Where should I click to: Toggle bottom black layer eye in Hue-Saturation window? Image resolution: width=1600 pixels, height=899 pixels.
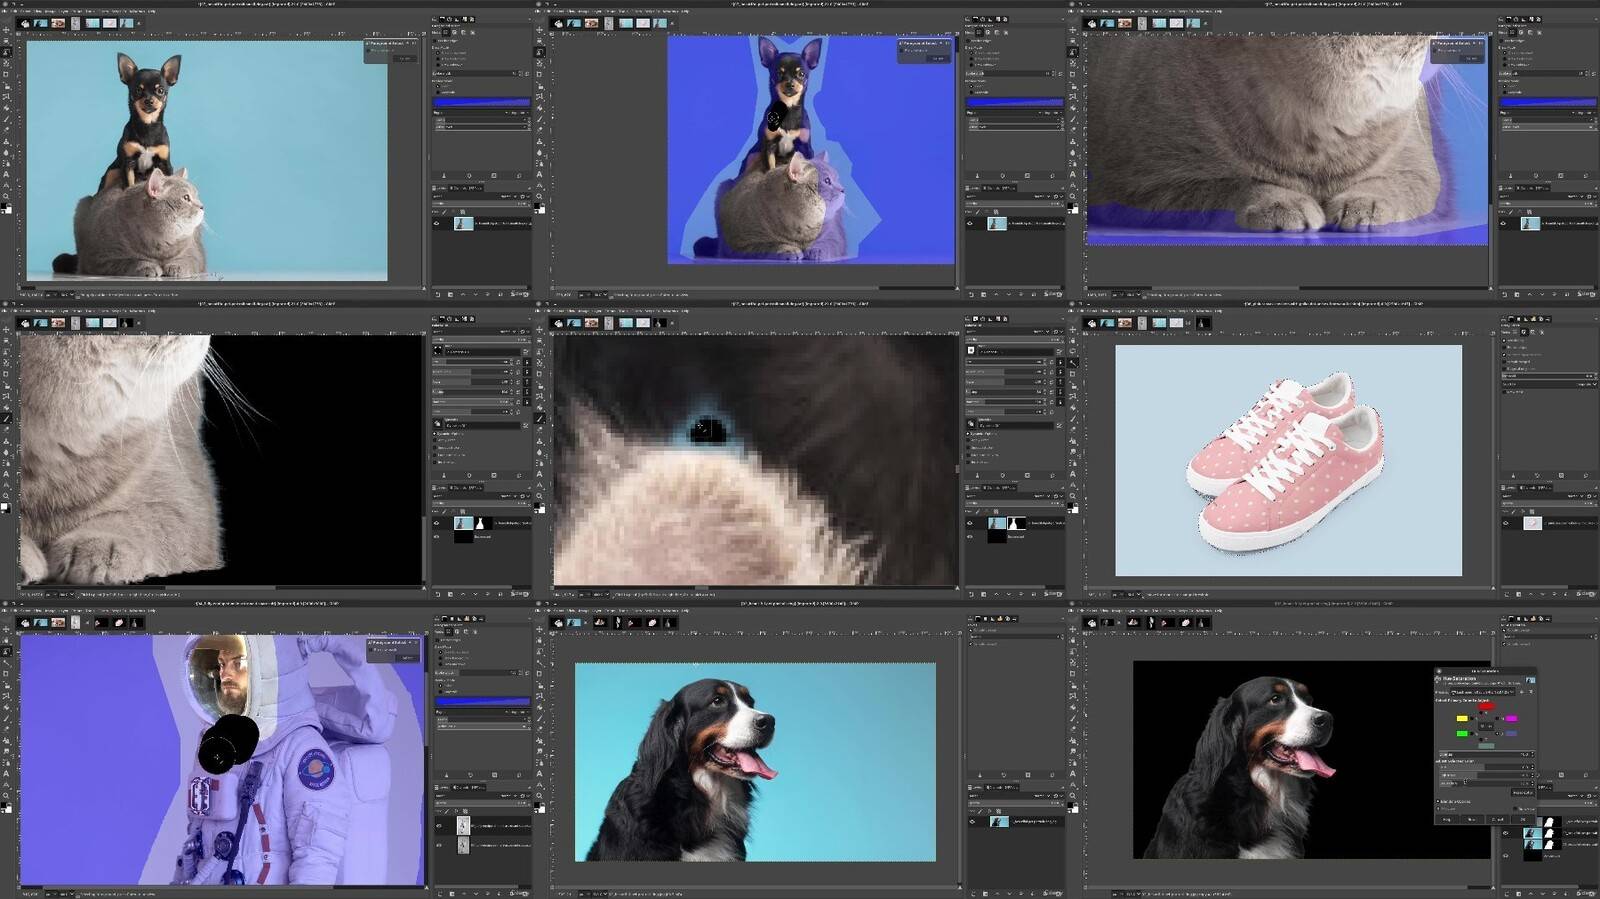[x=1507, y=856]
